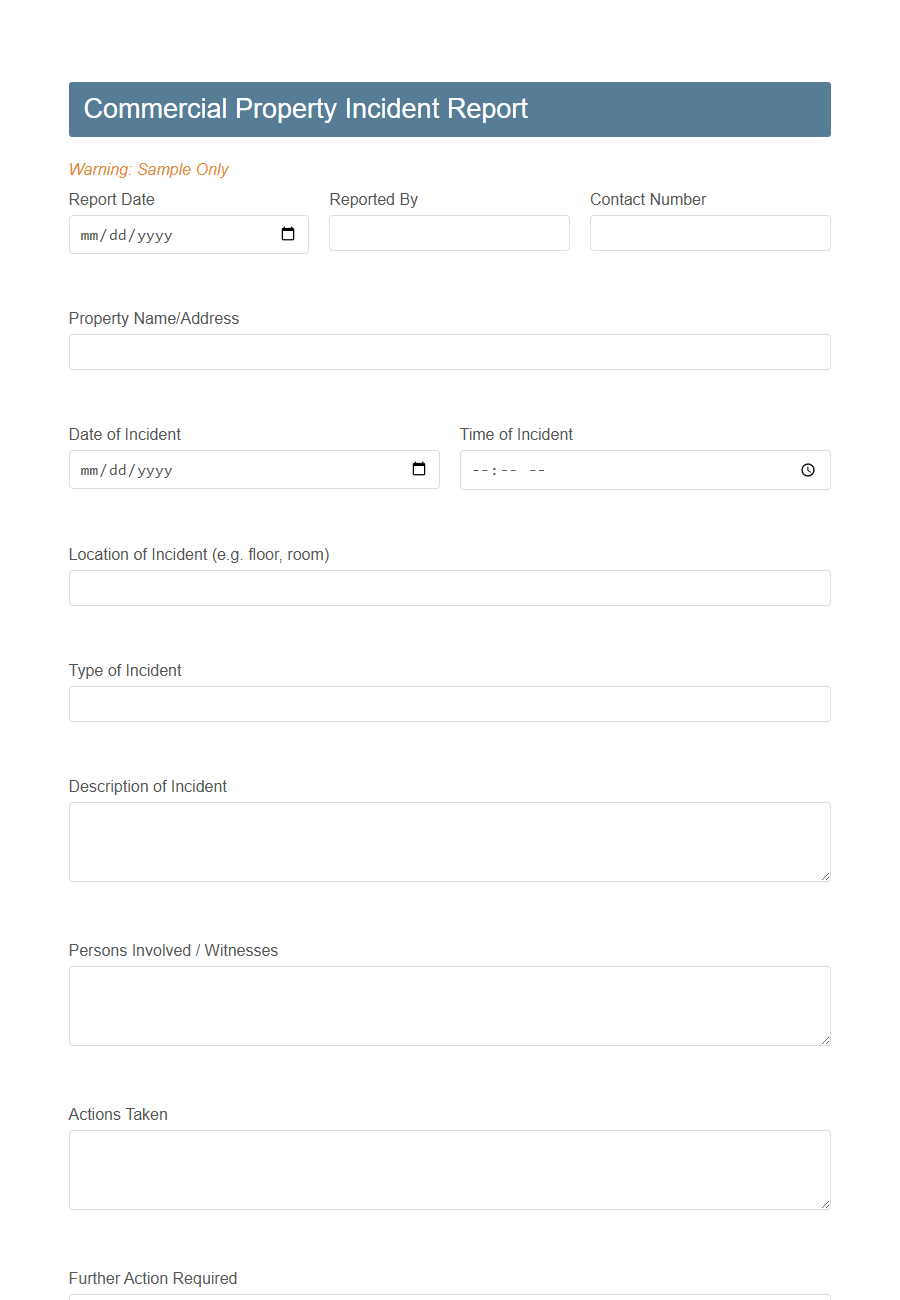The width and height of the screenshot is (900, 1300).
Task: Click the Property Name/Address field
Action: coord(449,351)
